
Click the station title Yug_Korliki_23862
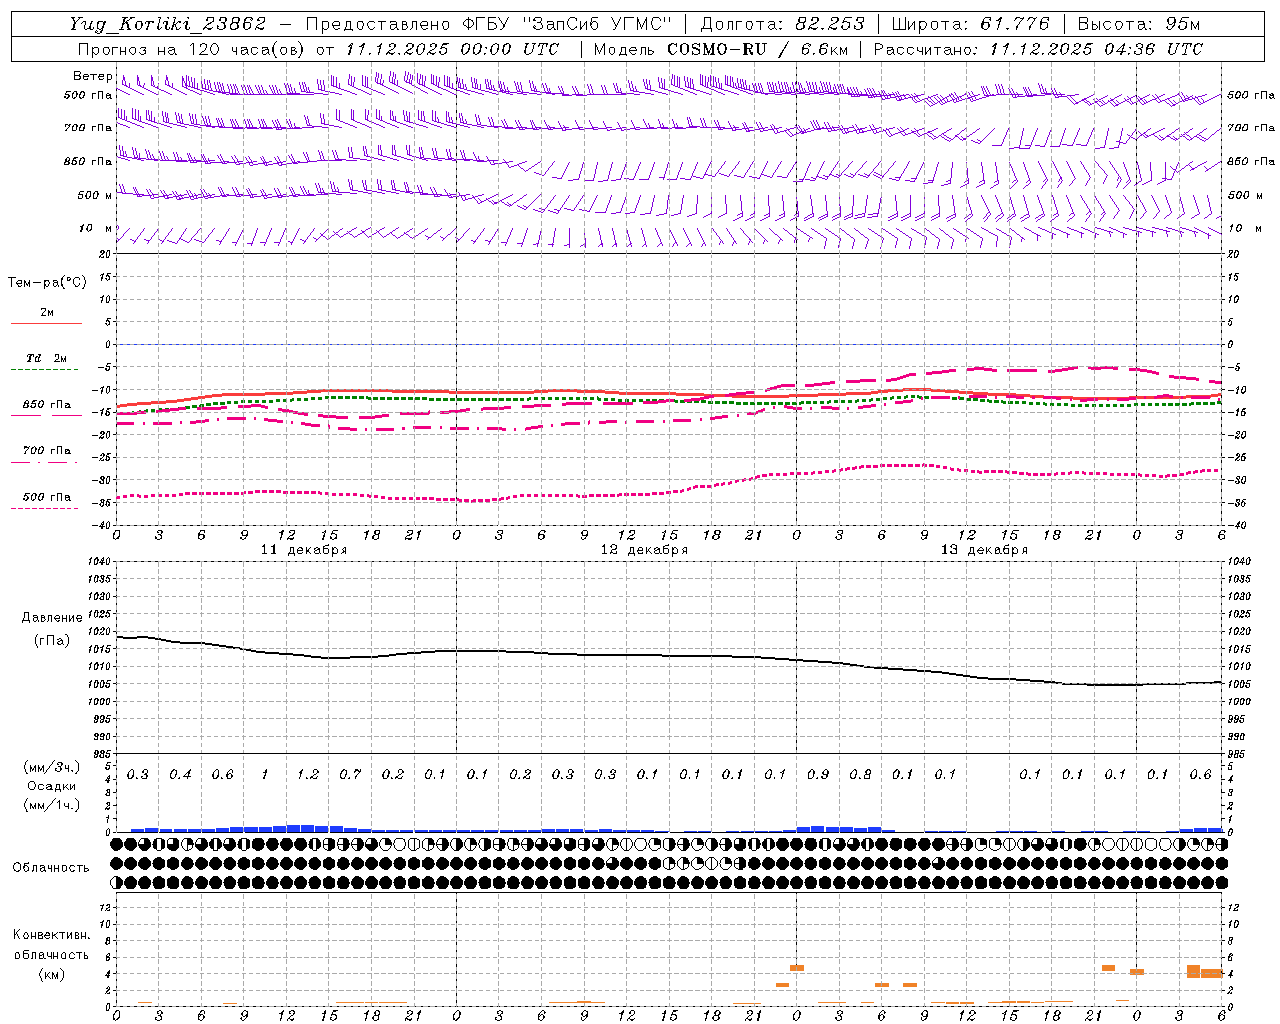coord(168,24)
